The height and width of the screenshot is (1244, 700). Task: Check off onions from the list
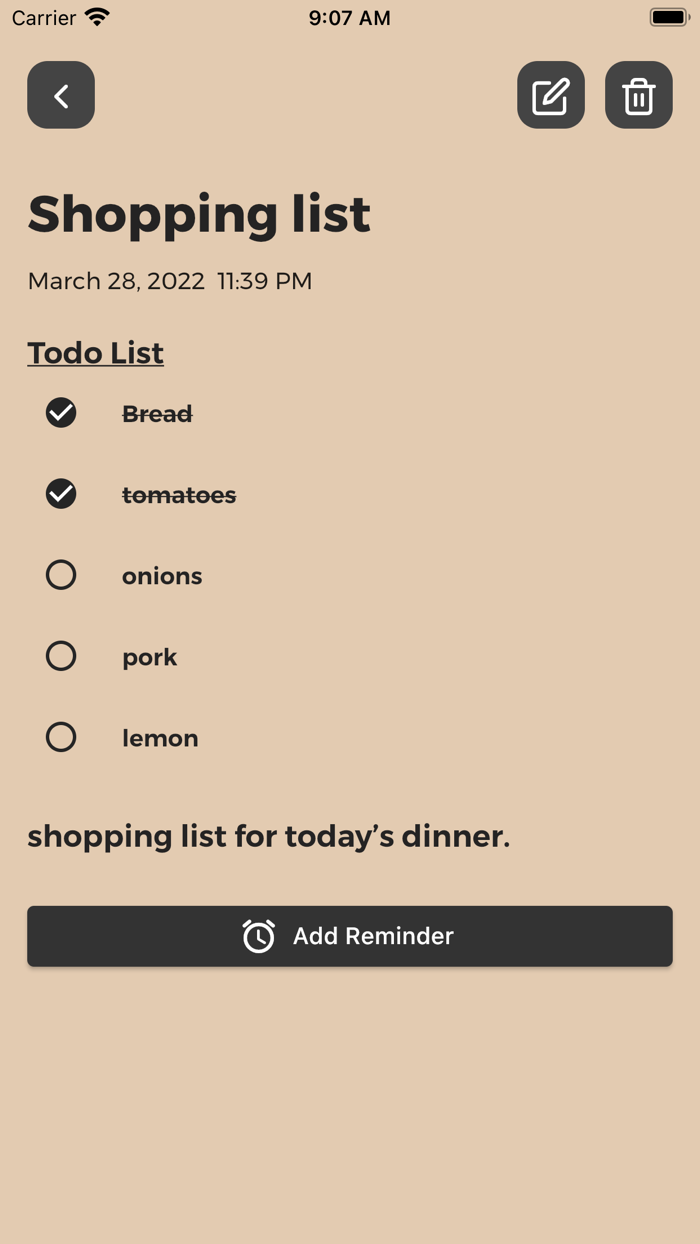(x=61, y=575)
